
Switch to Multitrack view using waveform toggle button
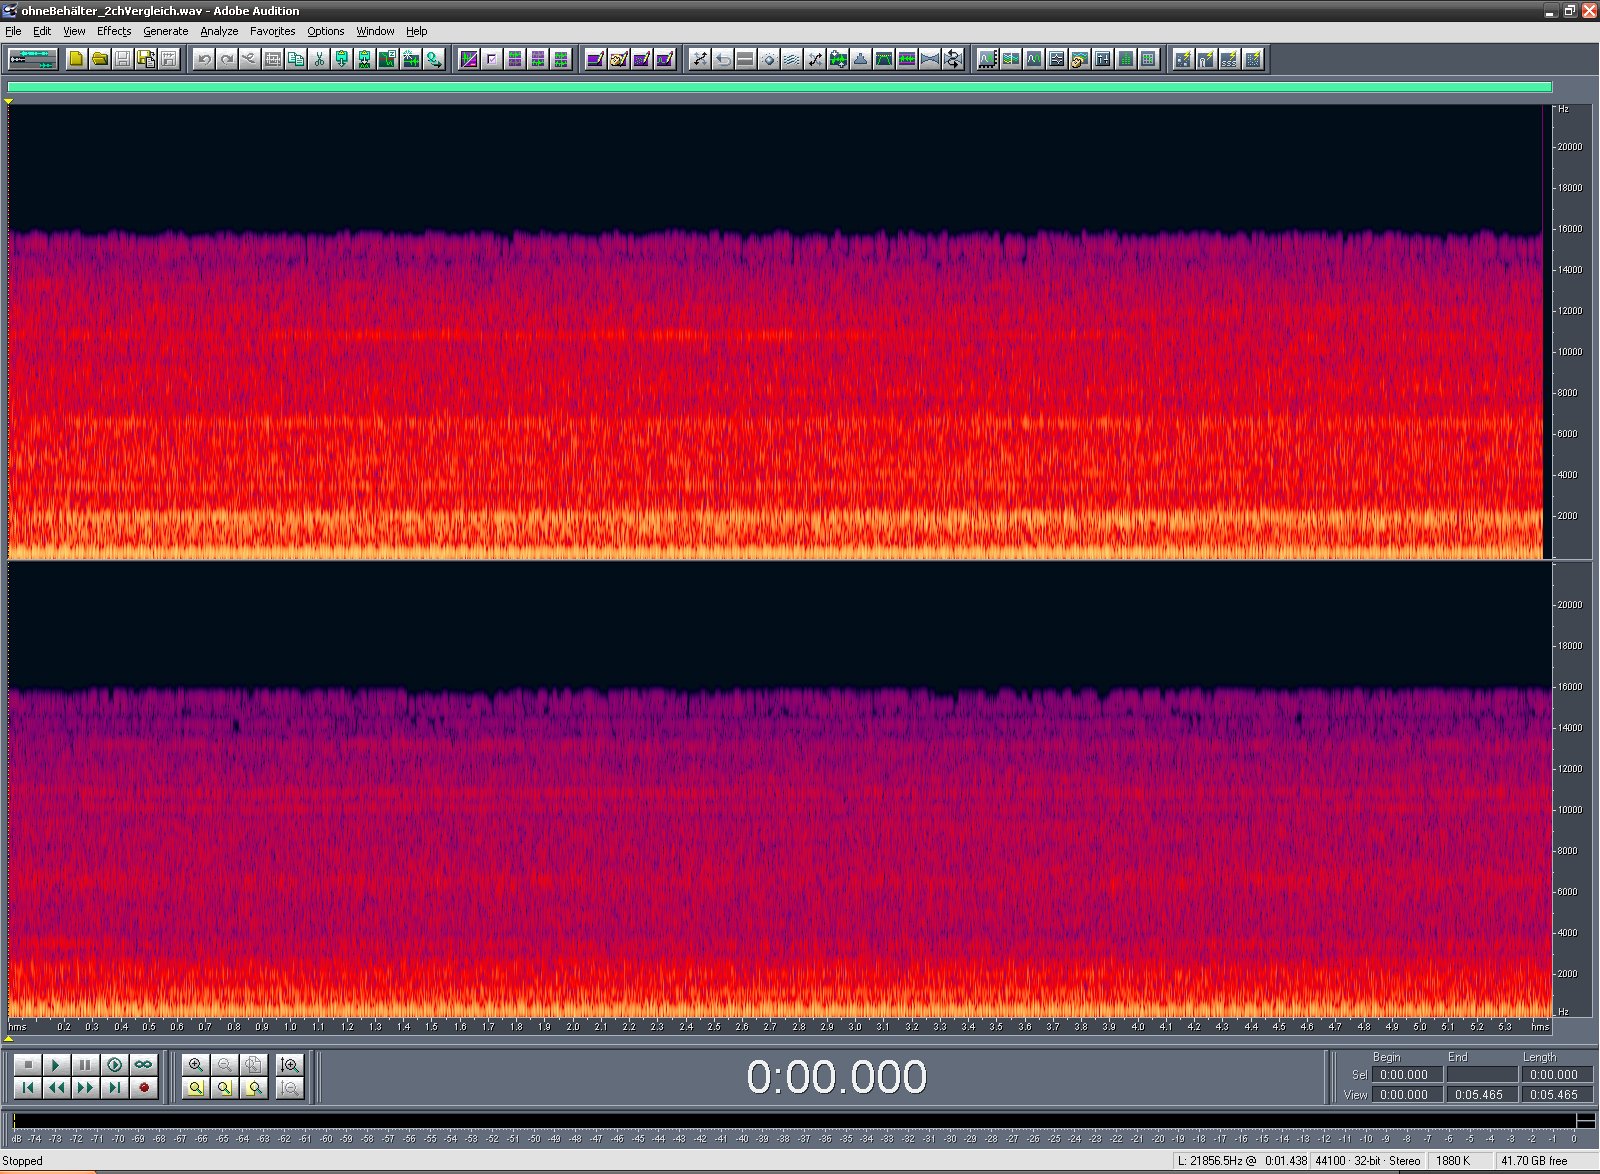click(33, 59)
